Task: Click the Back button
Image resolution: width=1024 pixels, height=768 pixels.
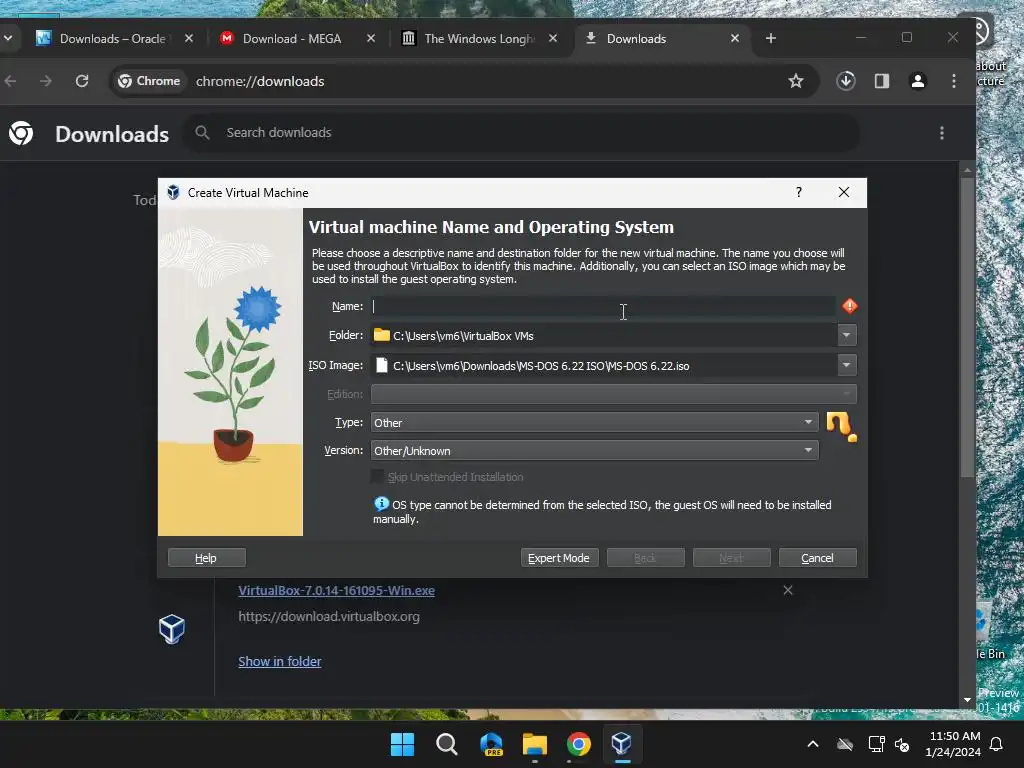Action: click(x=645, y=558)
